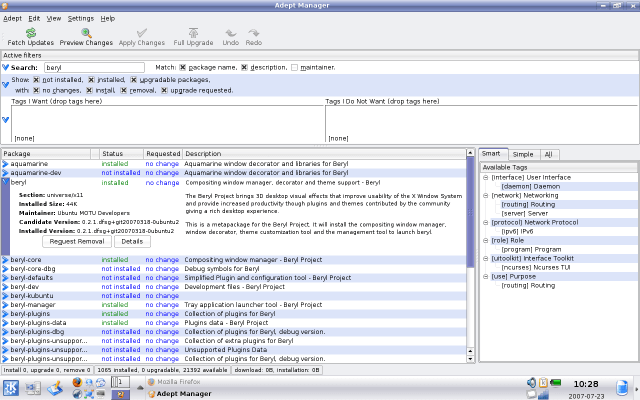
Task: Switch to virtual desktop 2 in pager
Action: [120, 394]
